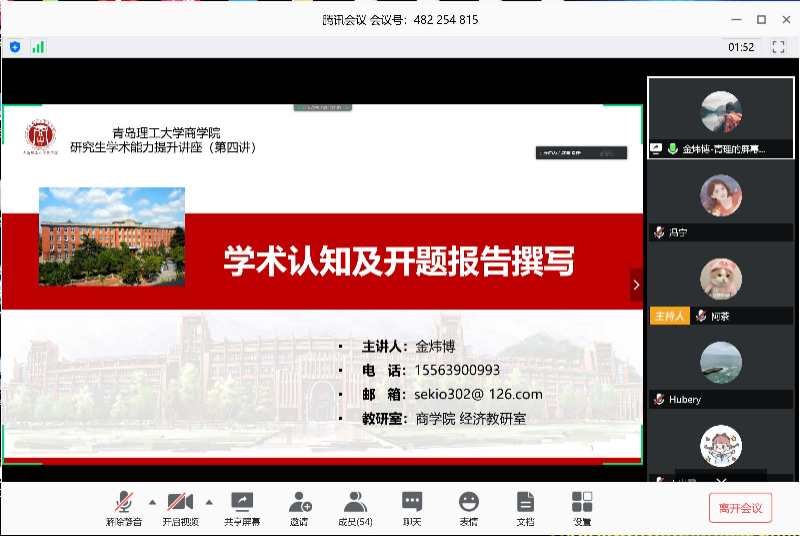Start screen sharing with 共享屏幕

click(242, 507)
